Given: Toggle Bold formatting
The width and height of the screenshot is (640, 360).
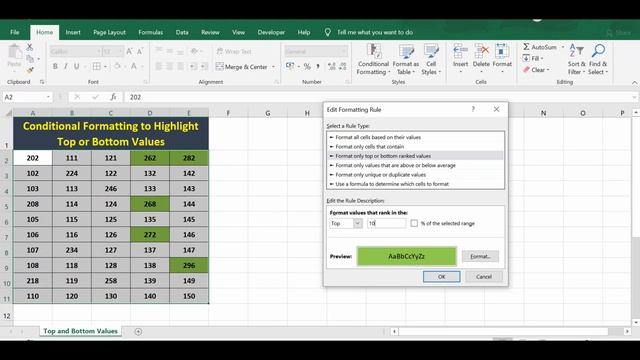Looking at the screenshot, I should pos(55,66).
